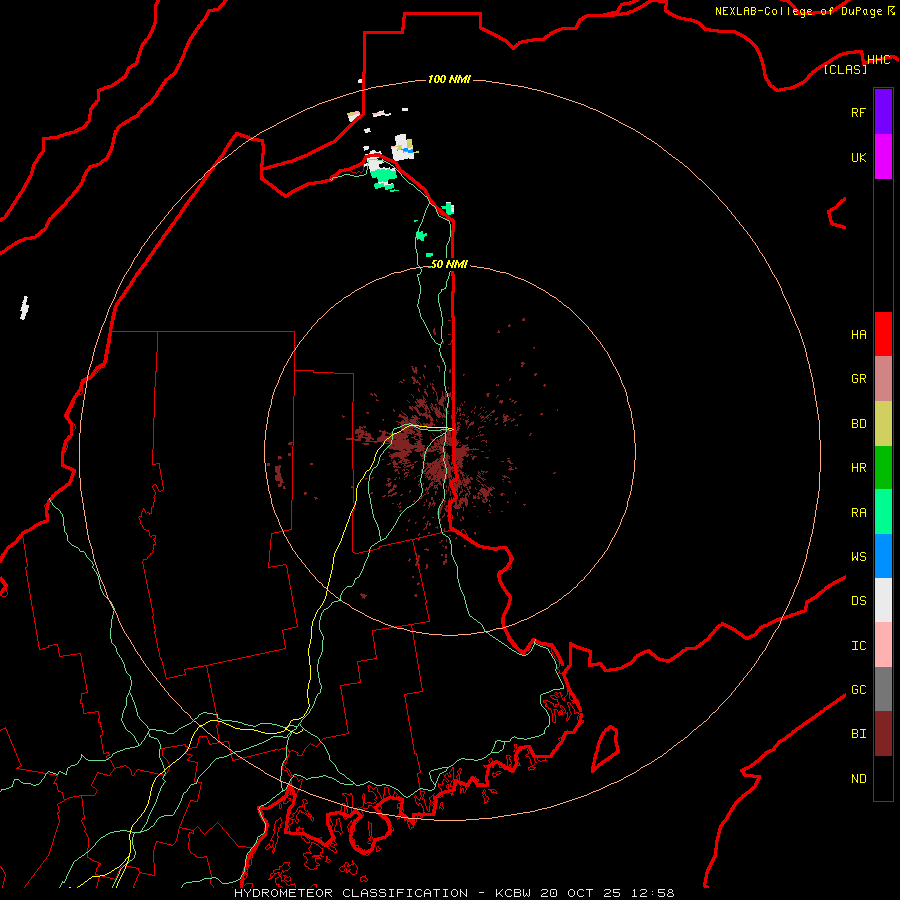Click the small white echo at far left edge

coord(24,308)
